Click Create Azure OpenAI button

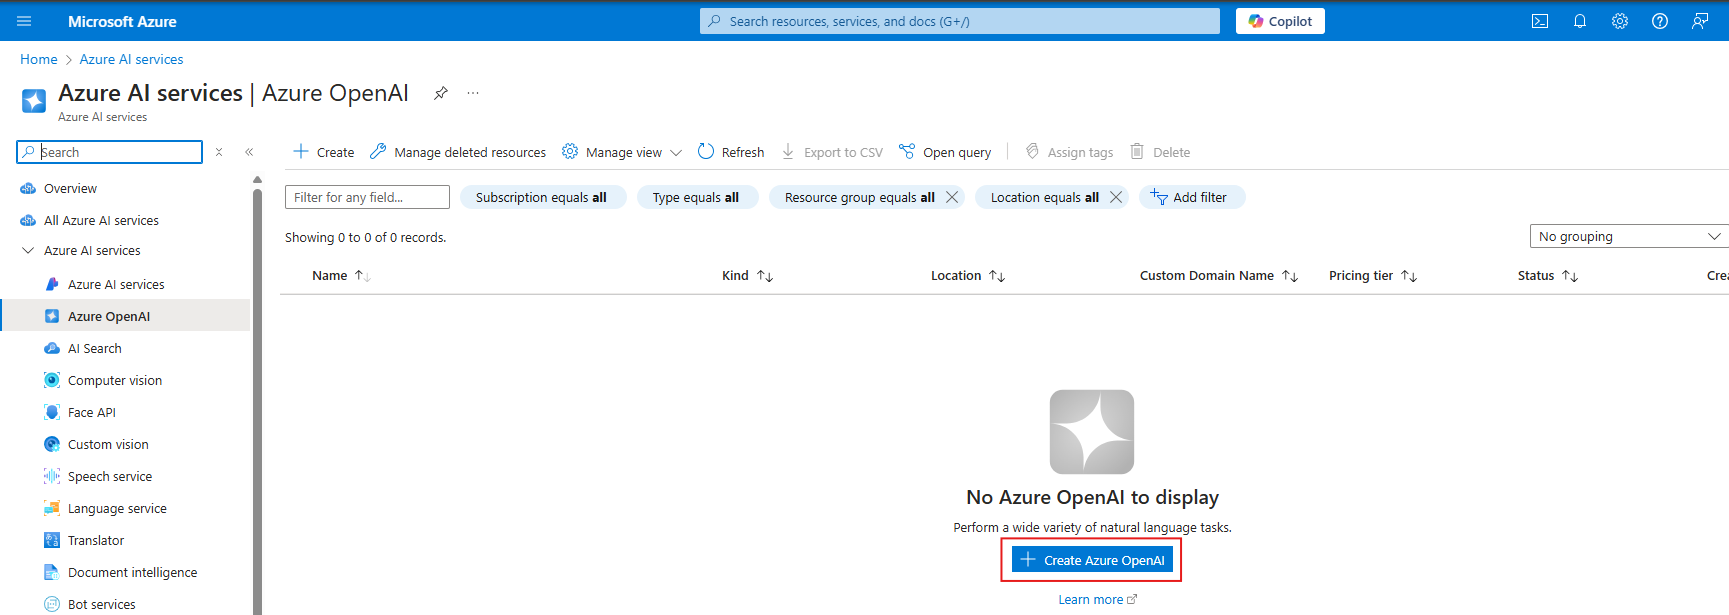(x=1092, y=560)
